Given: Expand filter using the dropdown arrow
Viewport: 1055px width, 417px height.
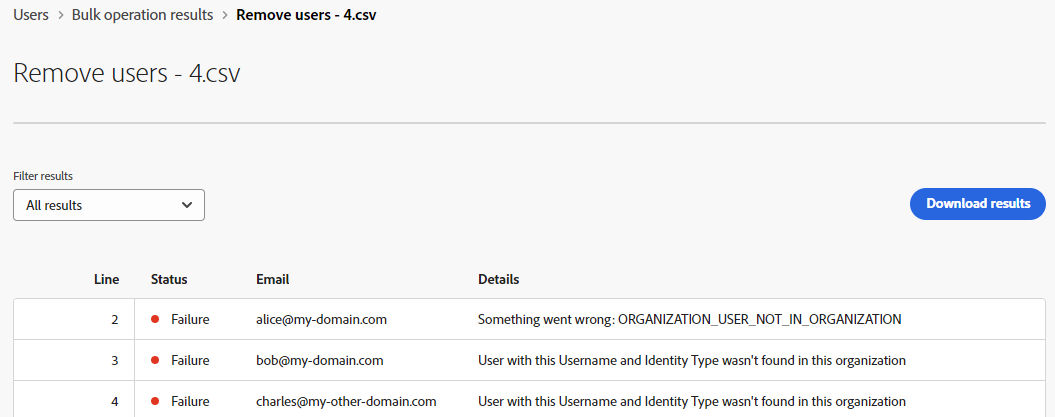Looking at the screenshot, I should pyautogui.click(x=187, y=205).
